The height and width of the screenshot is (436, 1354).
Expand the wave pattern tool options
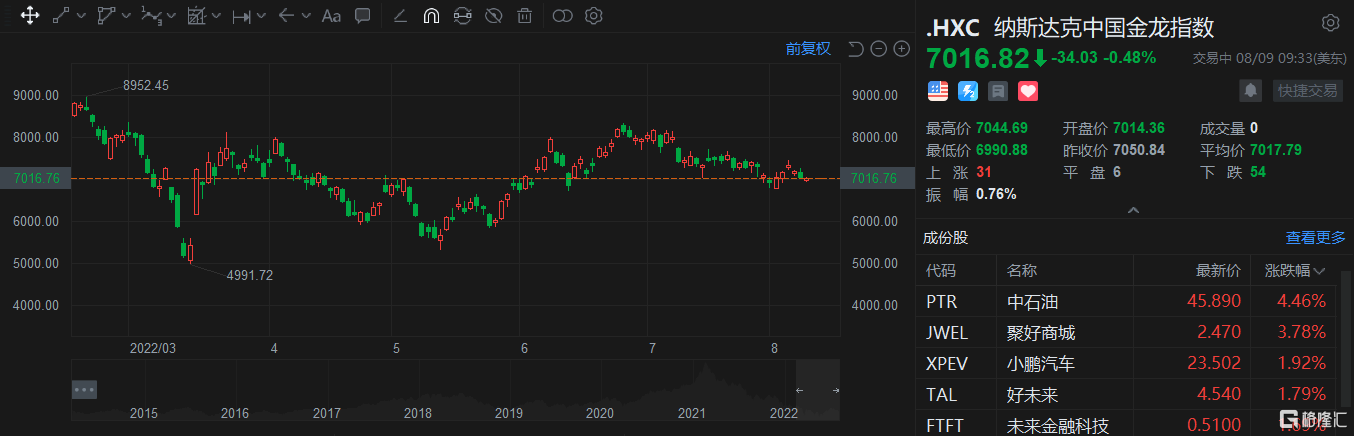pos(172,16)
